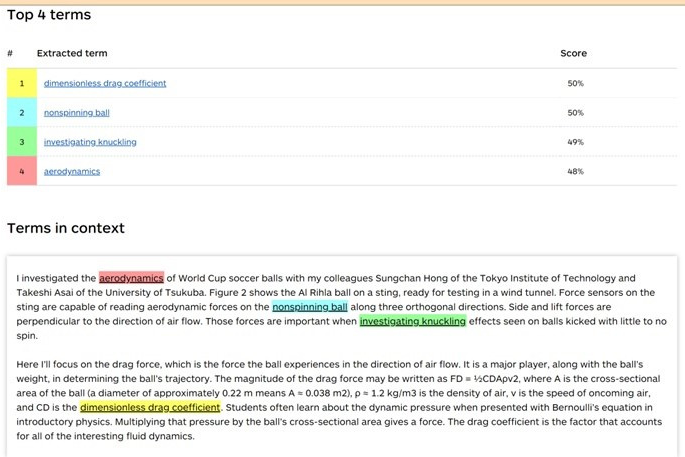685x457 pixels.
Task: Click the Terms in context heading
Action: coord(66,228)
